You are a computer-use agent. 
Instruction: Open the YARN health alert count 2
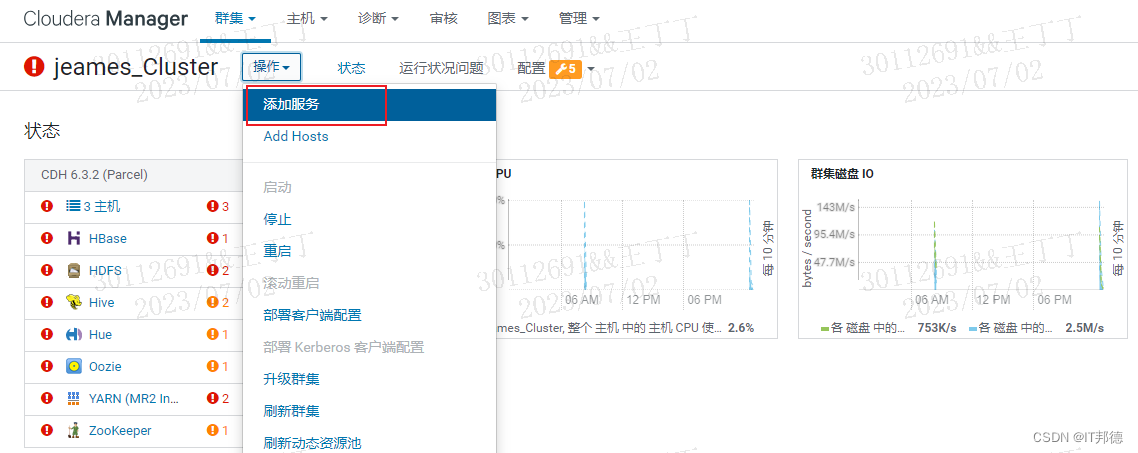point(218,398)
